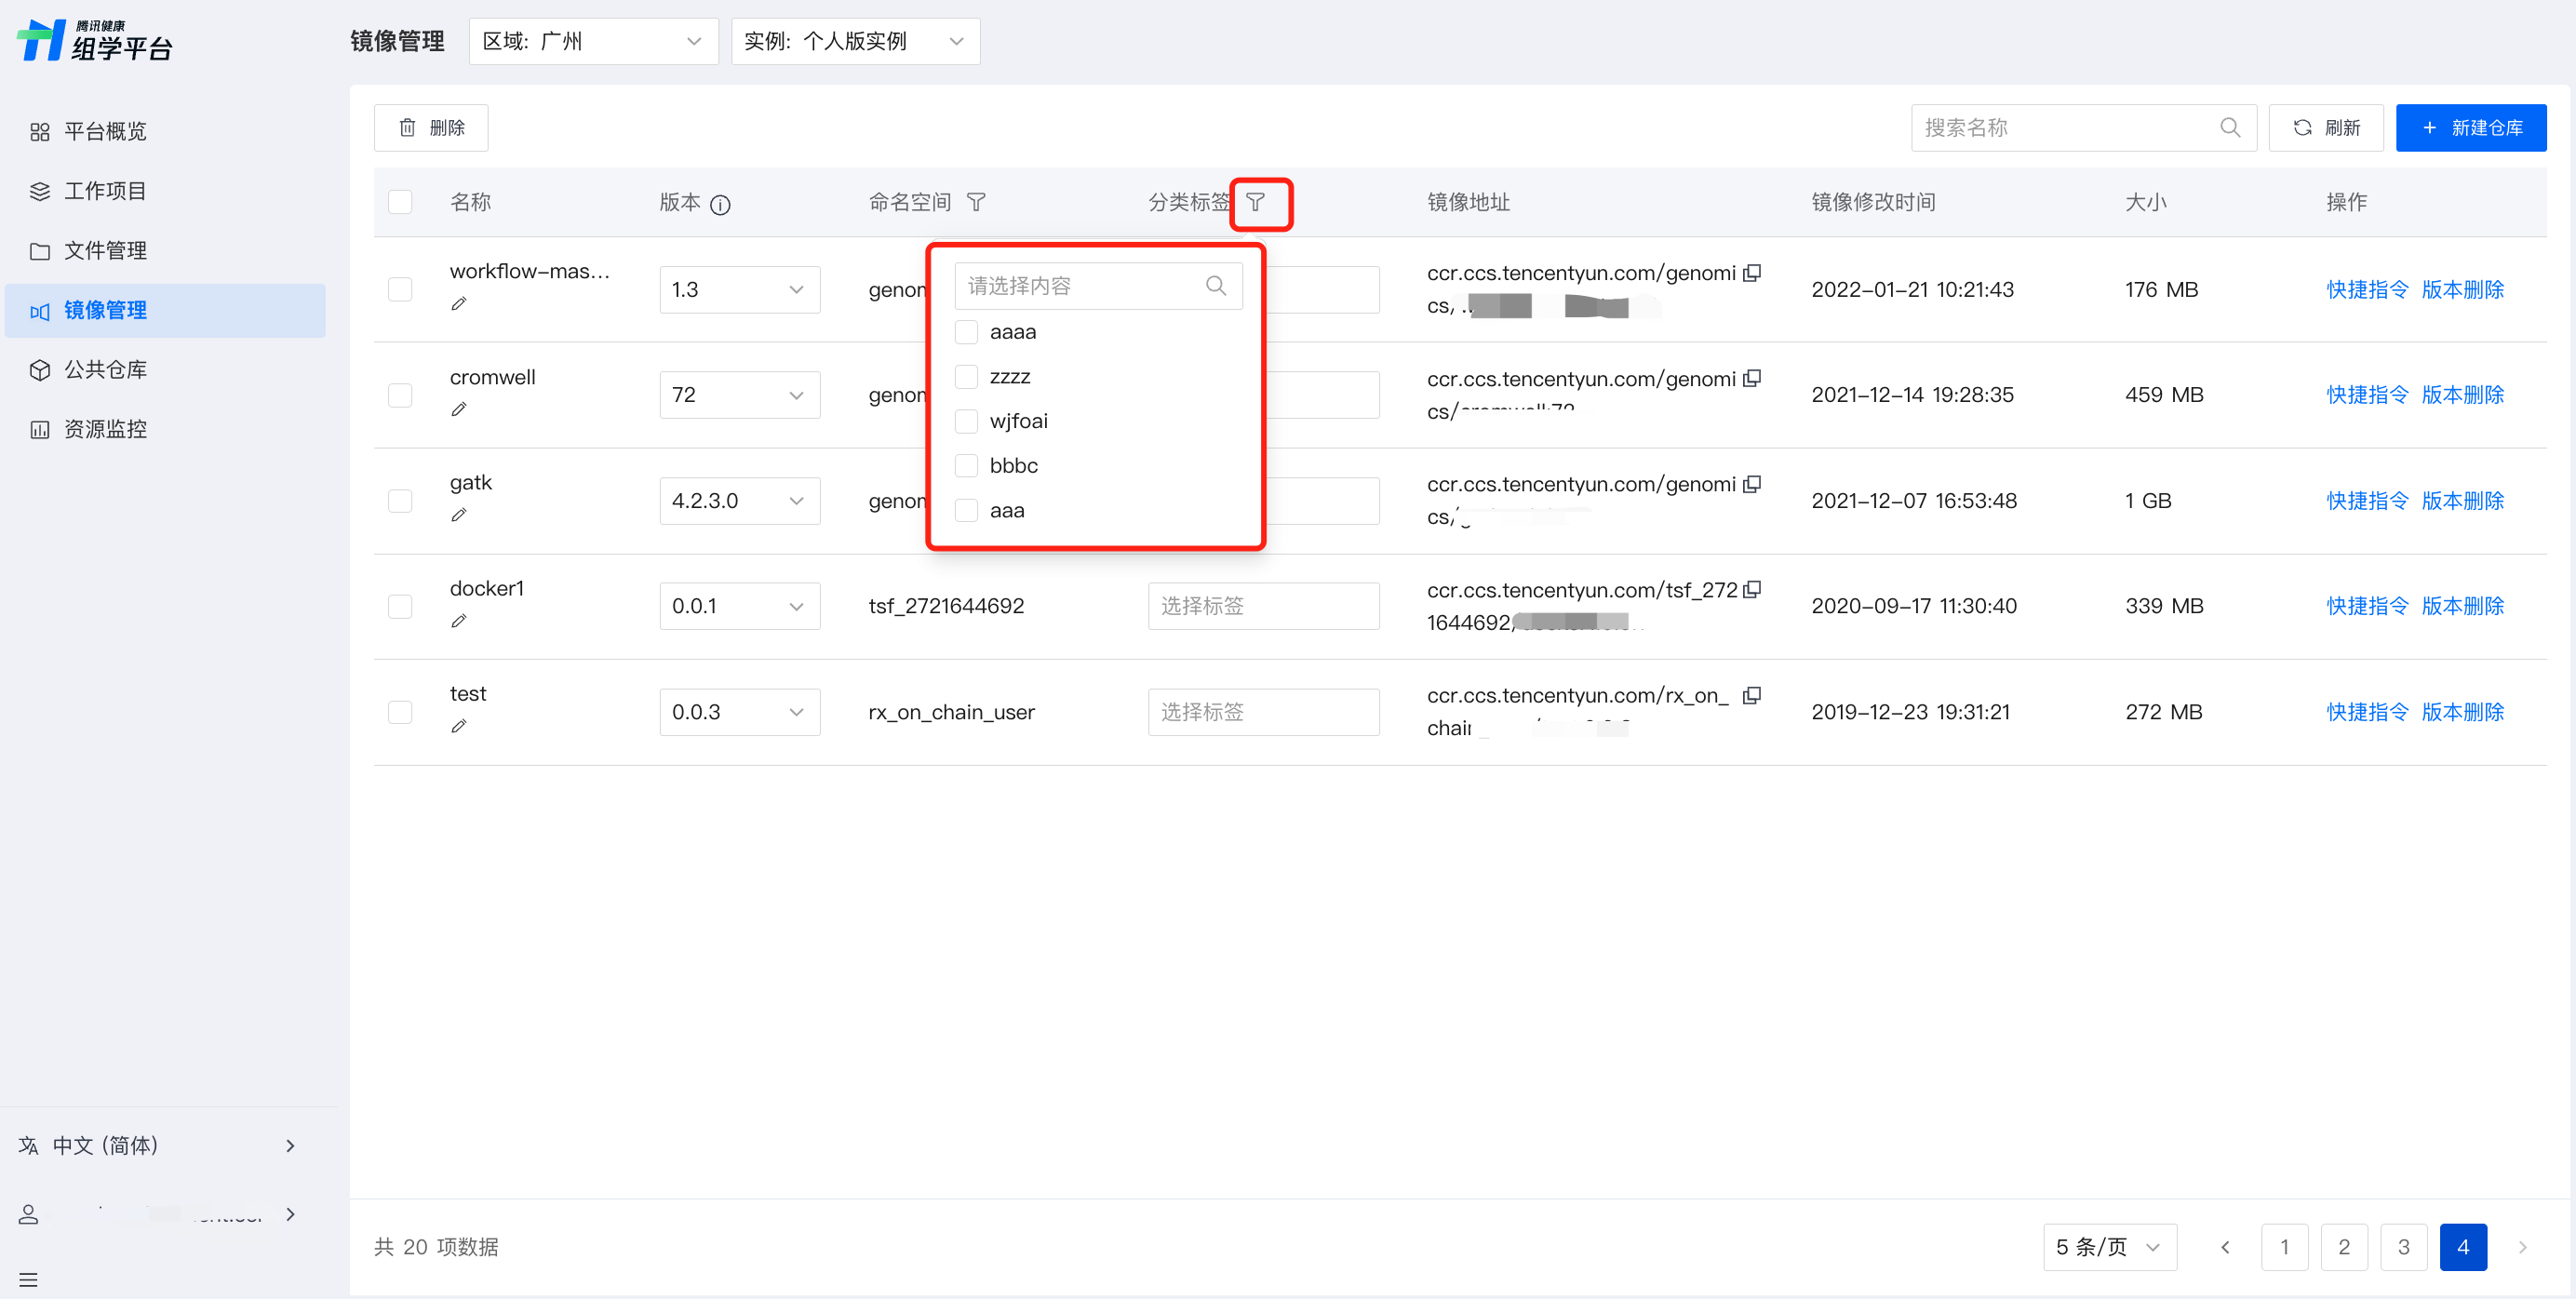Select the row checkbox for docker1

(x=400, y=606)
